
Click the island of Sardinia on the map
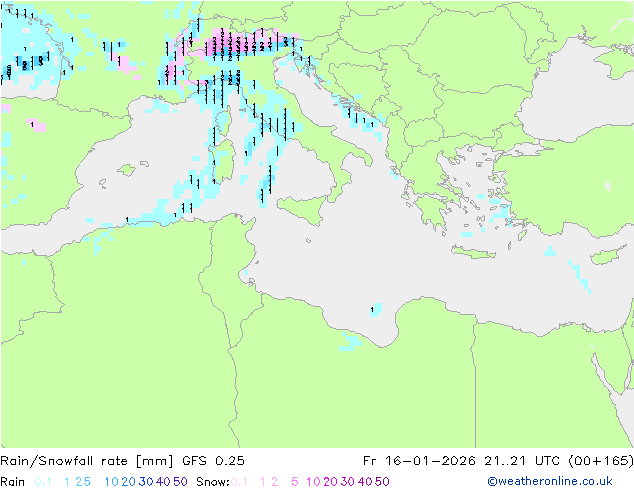coord(224,162)
